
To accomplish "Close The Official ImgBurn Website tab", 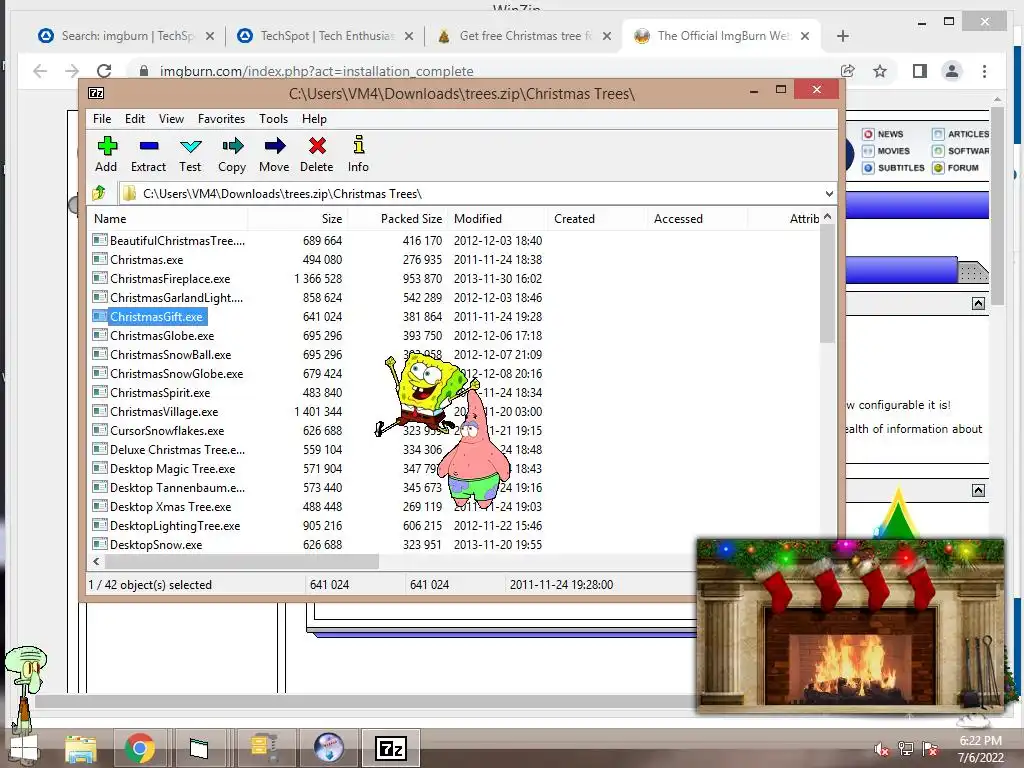I will (x=805, y=36).
